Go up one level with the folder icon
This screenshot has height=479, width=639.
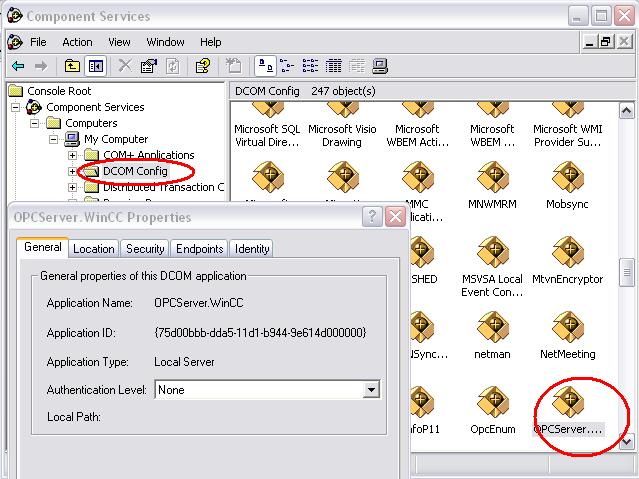(72, 66)
